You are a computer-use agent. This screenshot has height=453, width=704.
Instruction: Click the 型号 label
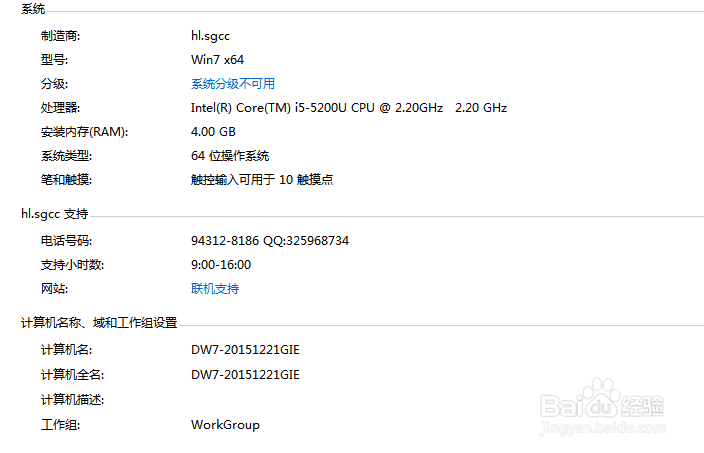54,60
